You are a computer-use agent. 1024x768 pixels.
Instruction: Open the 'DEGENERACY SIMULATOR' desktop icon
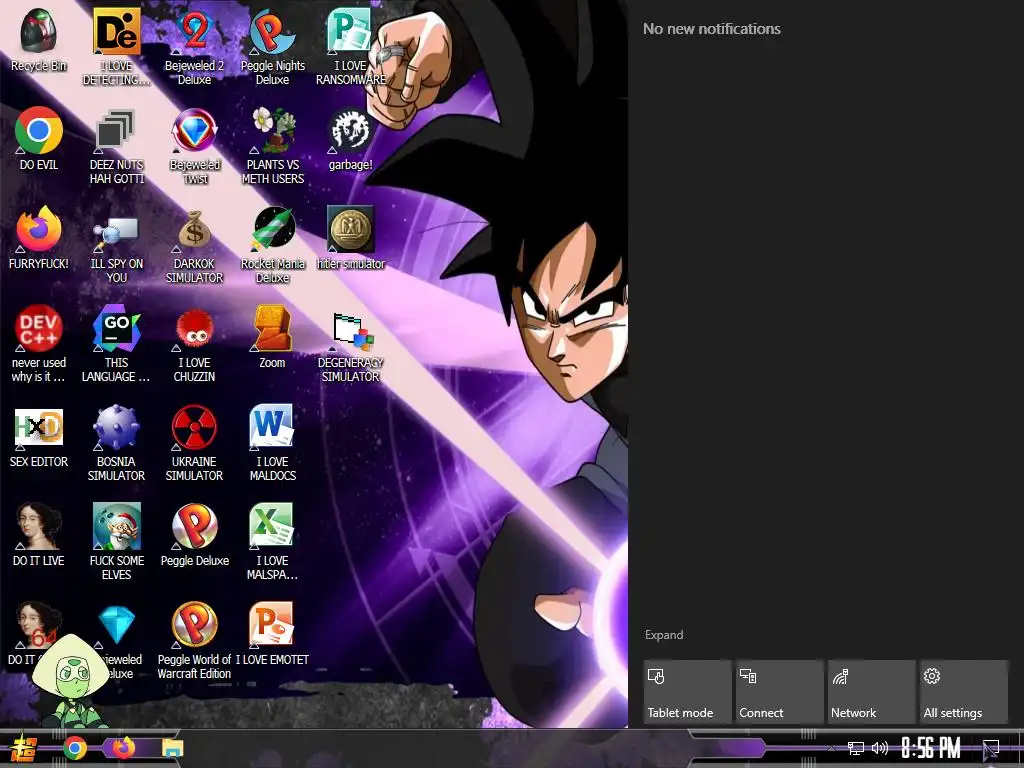[351, 344]
